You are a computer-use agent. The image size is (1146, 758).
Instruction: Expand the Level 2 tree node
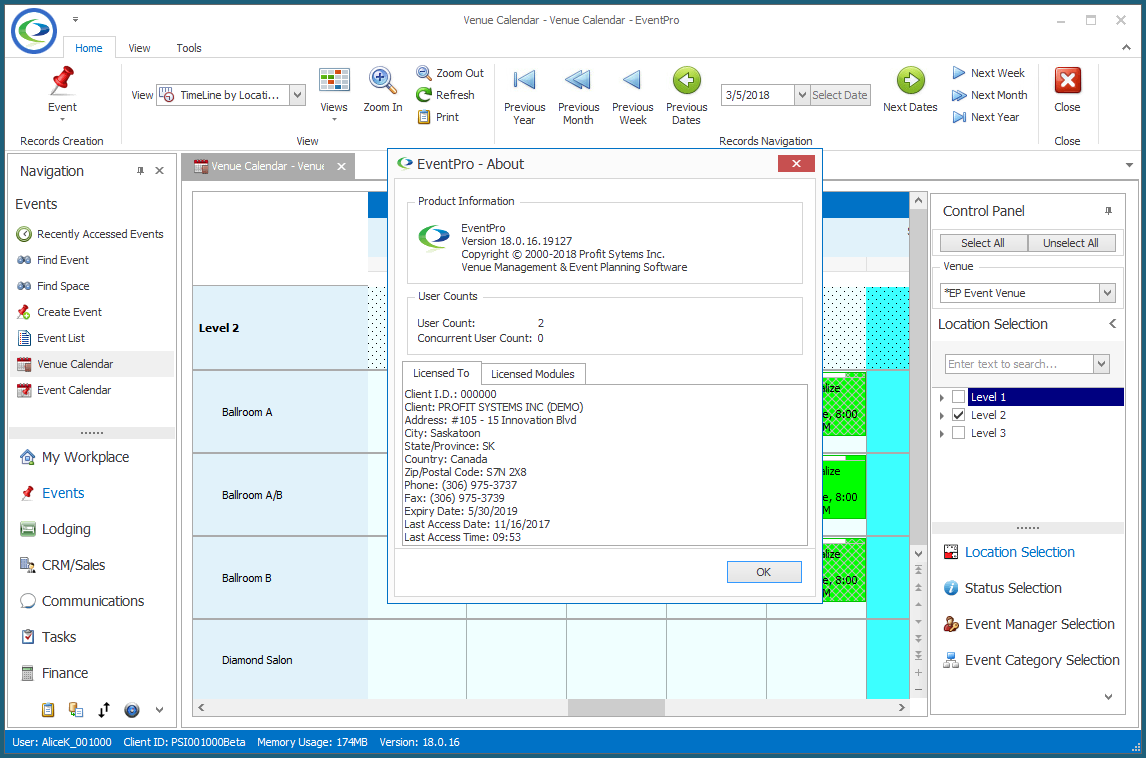941,416
